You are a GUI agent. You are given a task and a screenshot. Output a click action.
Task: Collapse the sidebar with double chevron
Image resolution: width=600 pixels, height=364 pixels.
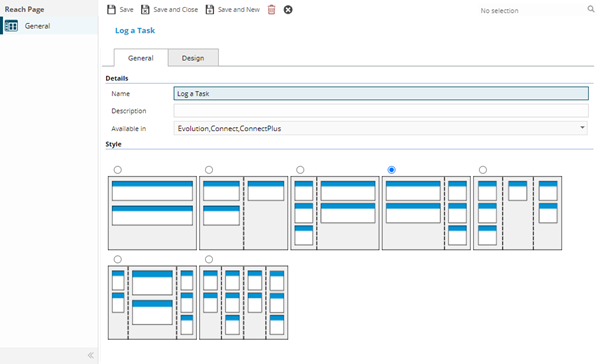(x=91, y=355)
